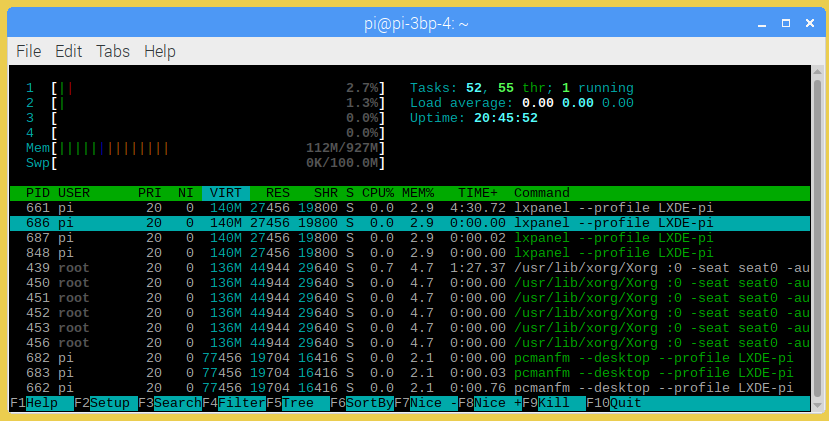This screenshot has width=829, height=421.
Task: Open the Help menu in the menu bar
Action: 160,51
